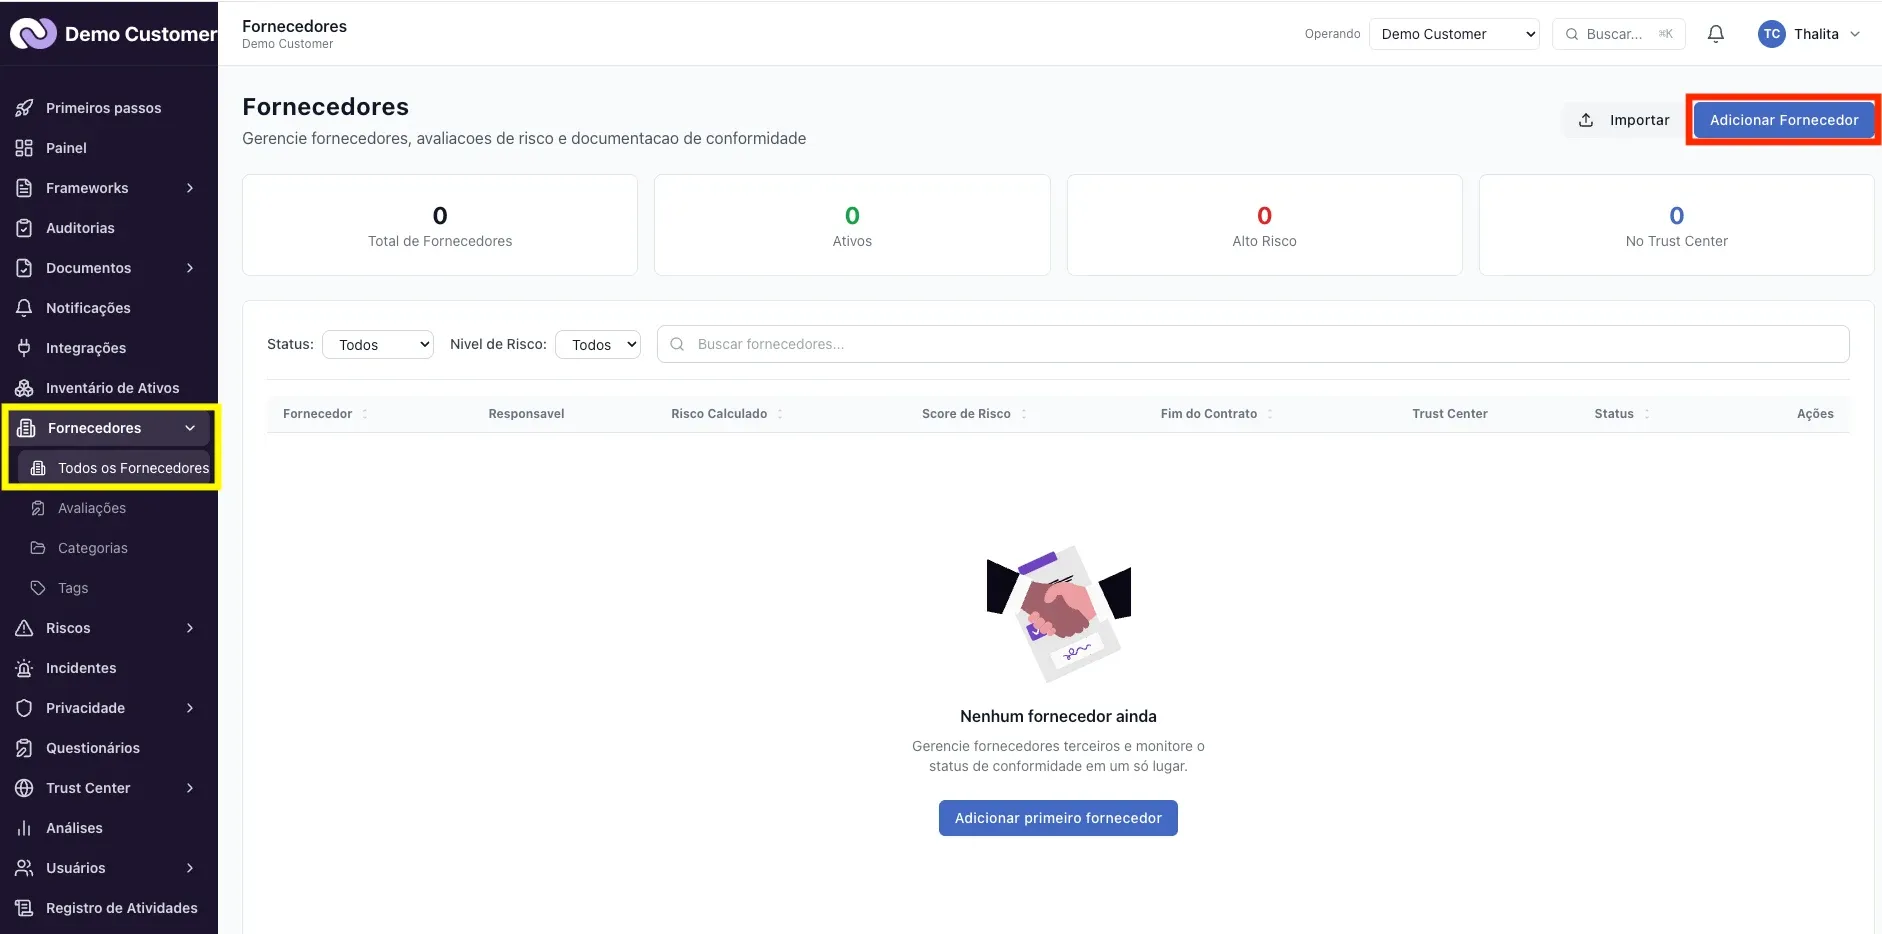Image resolution: width=1882 pixels, height=934 pixels.
Task: Click Adicionar Fornecedor button
Action: pos(1784,120)
